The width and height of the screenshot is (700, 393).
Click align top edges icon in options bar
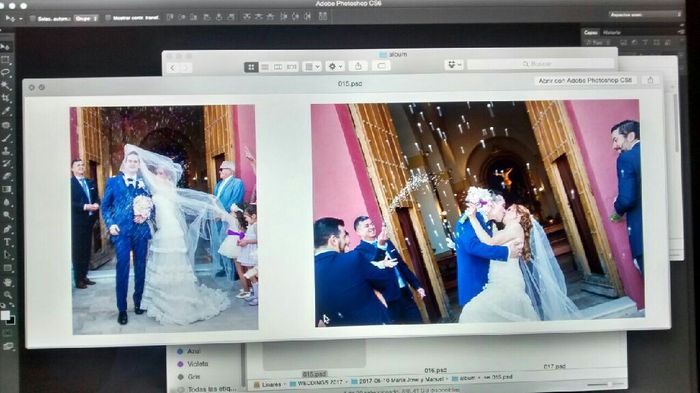(170, 17)
